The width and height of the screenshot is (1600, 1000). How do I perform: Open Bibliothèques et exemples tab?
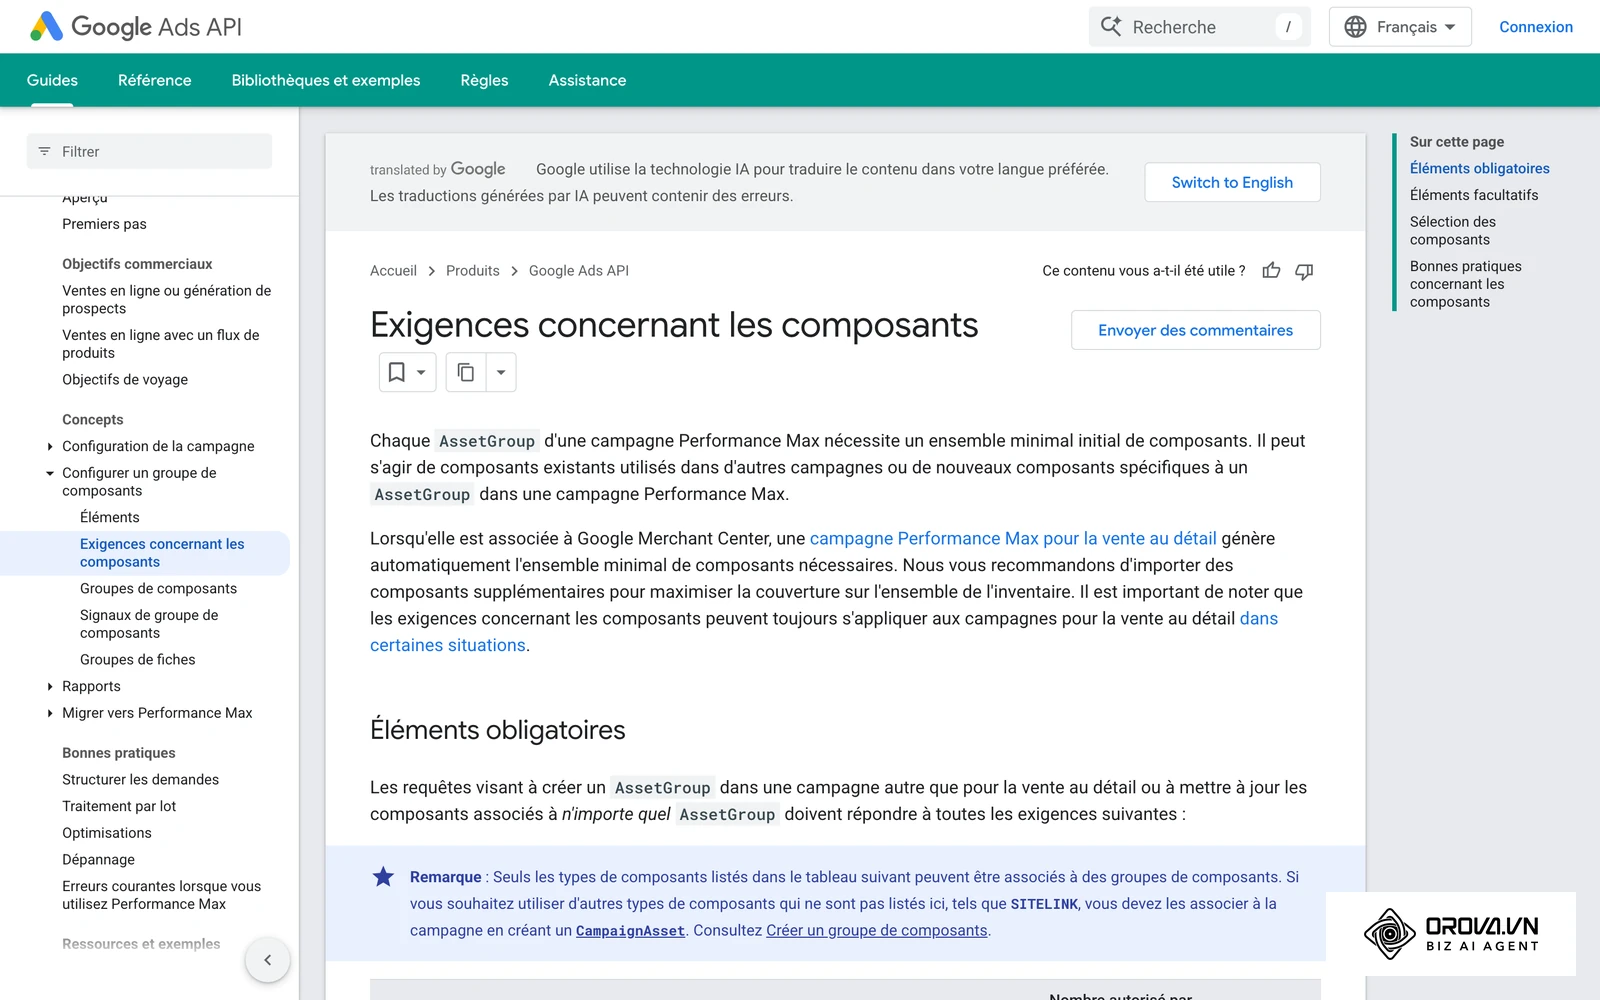(x=326, y=80)
